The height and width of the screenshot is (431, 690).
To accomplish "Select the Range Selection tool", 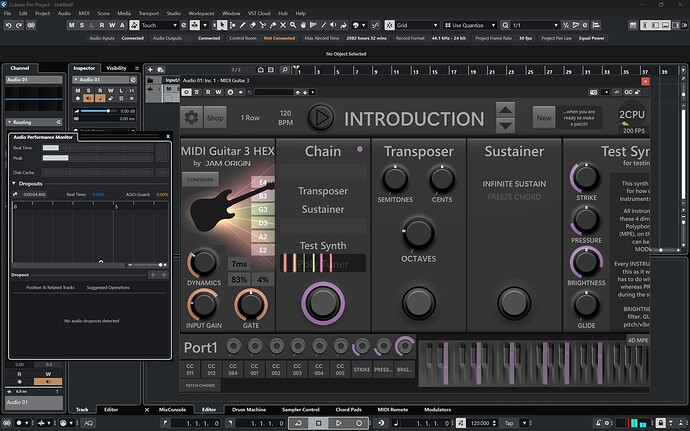I will (232, 26).
